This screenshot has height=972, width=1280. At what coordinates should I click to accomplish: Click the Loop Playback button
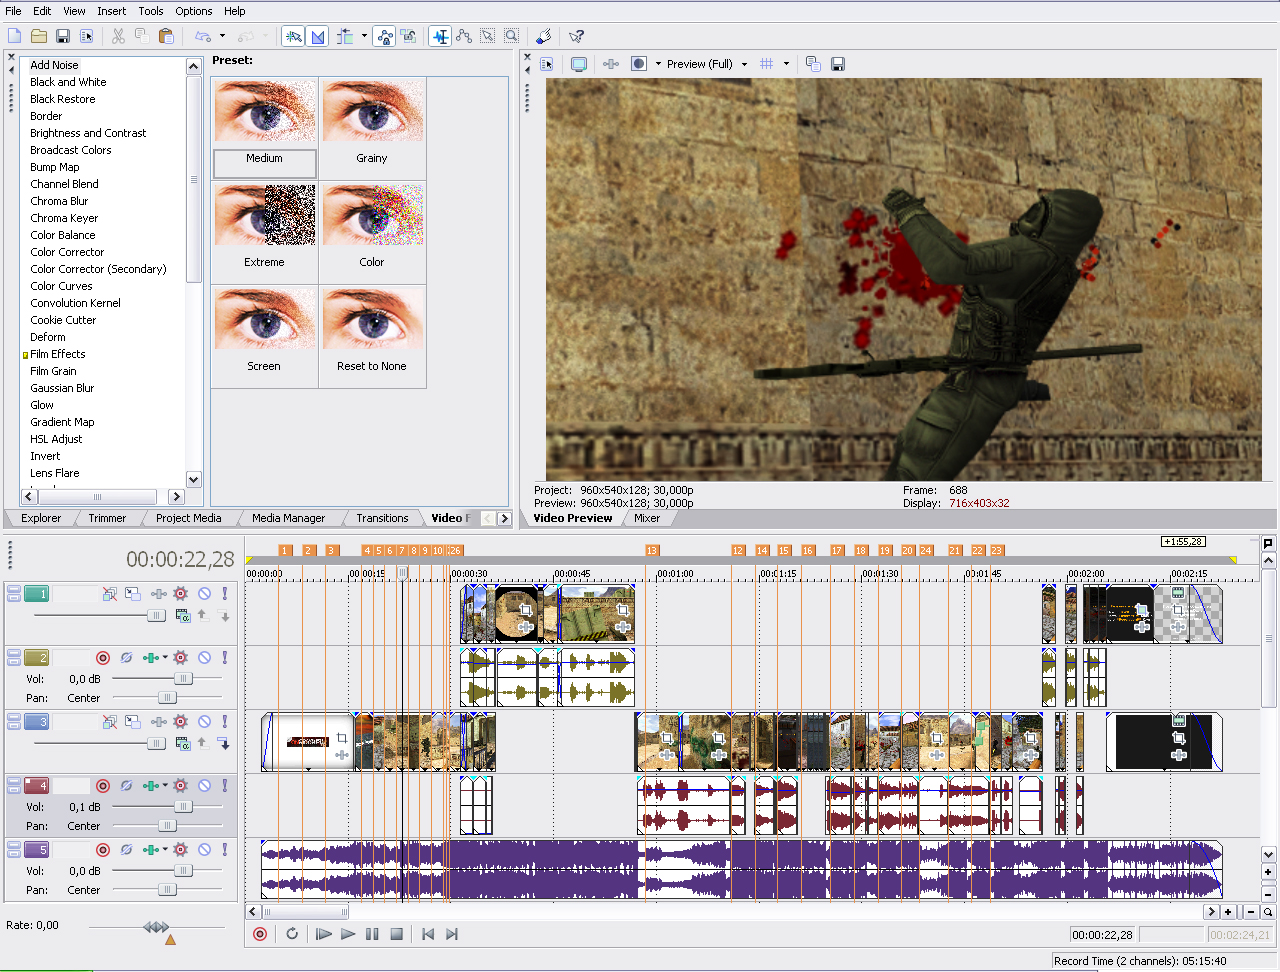(292, 934)
